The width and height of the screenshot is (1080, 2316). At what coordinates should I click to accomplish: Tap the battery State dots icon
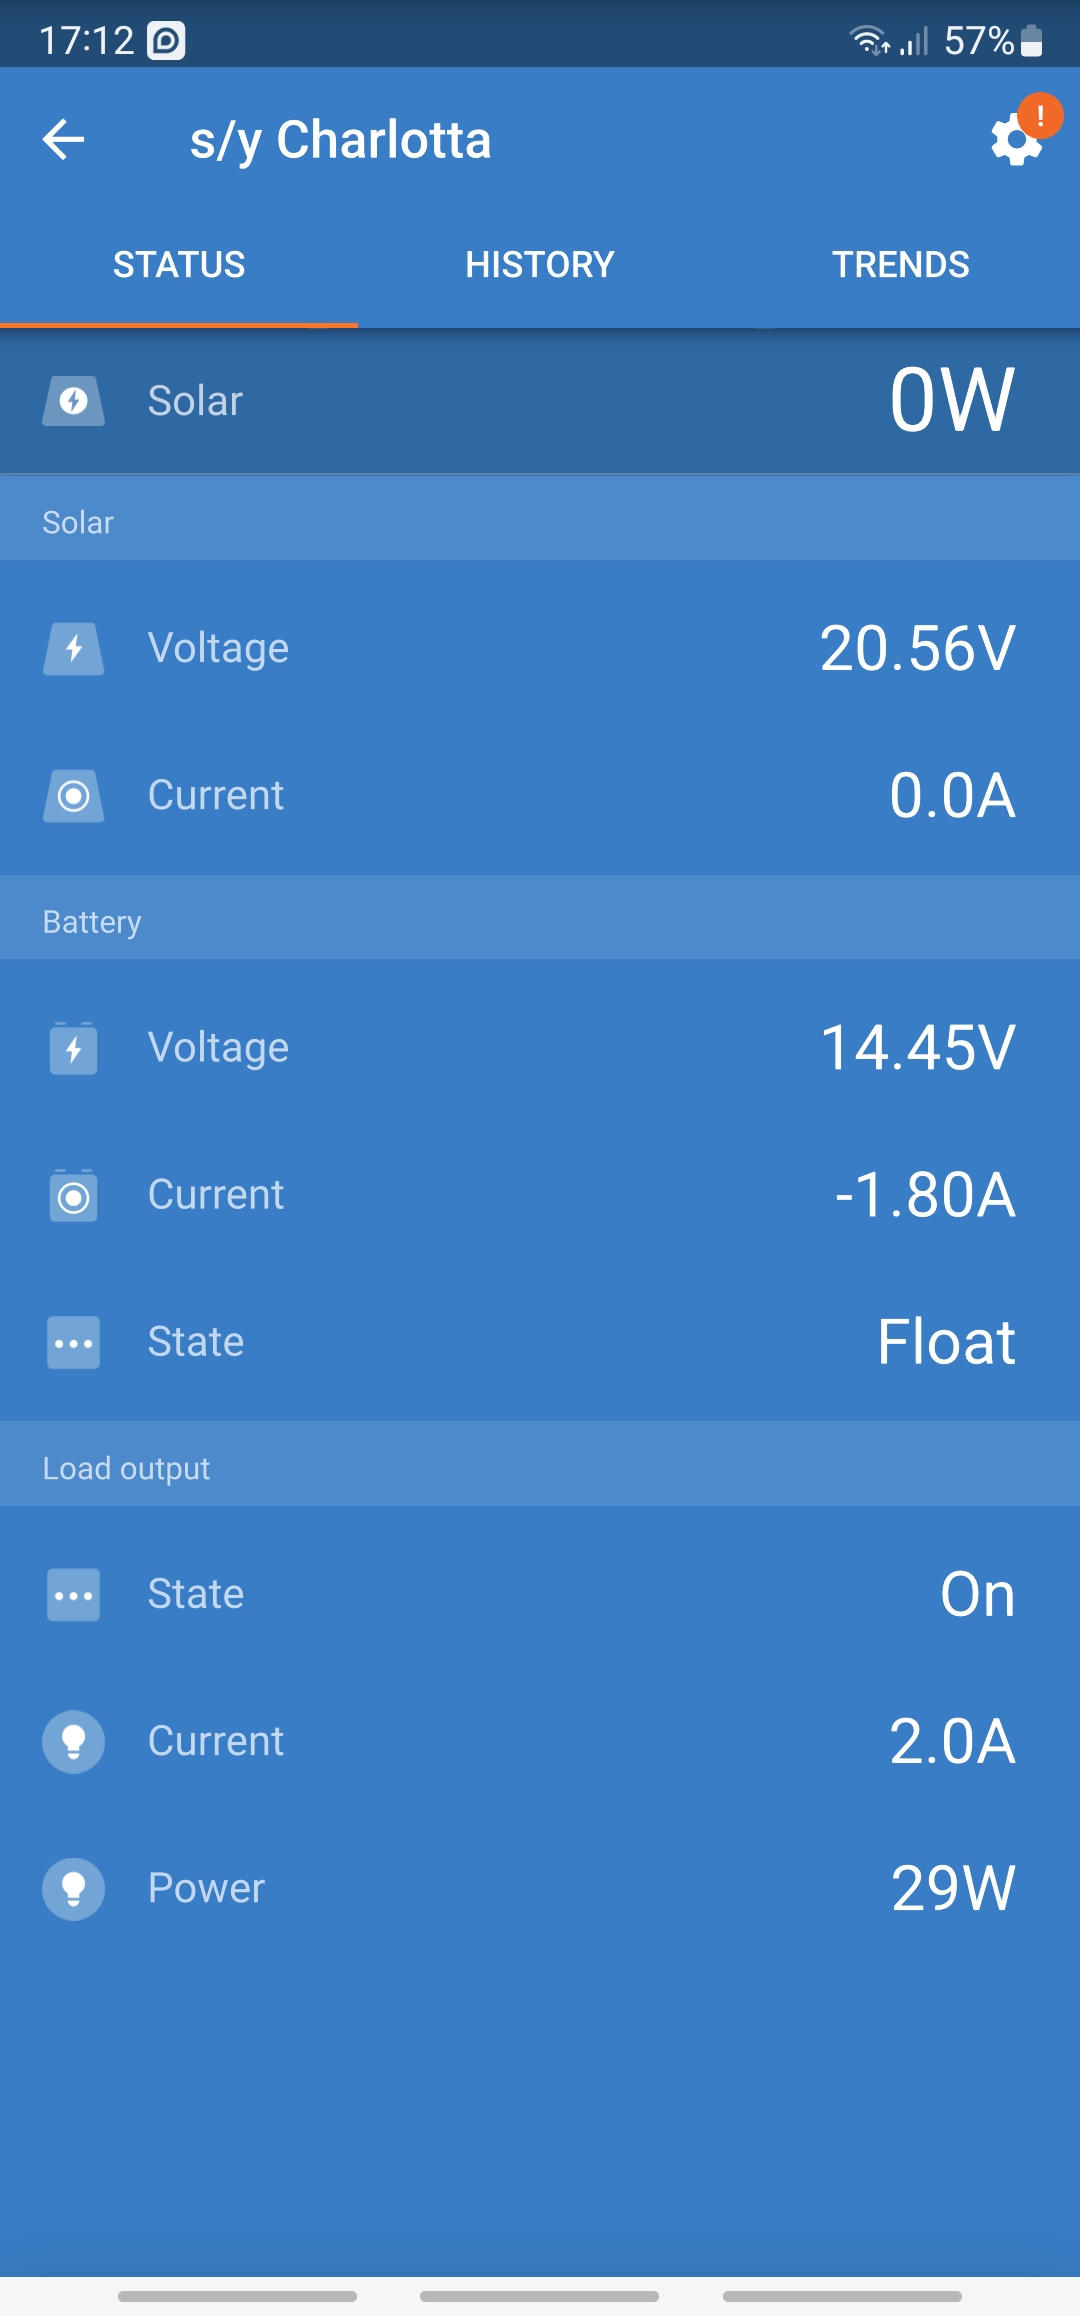[x=73, y=1342]
